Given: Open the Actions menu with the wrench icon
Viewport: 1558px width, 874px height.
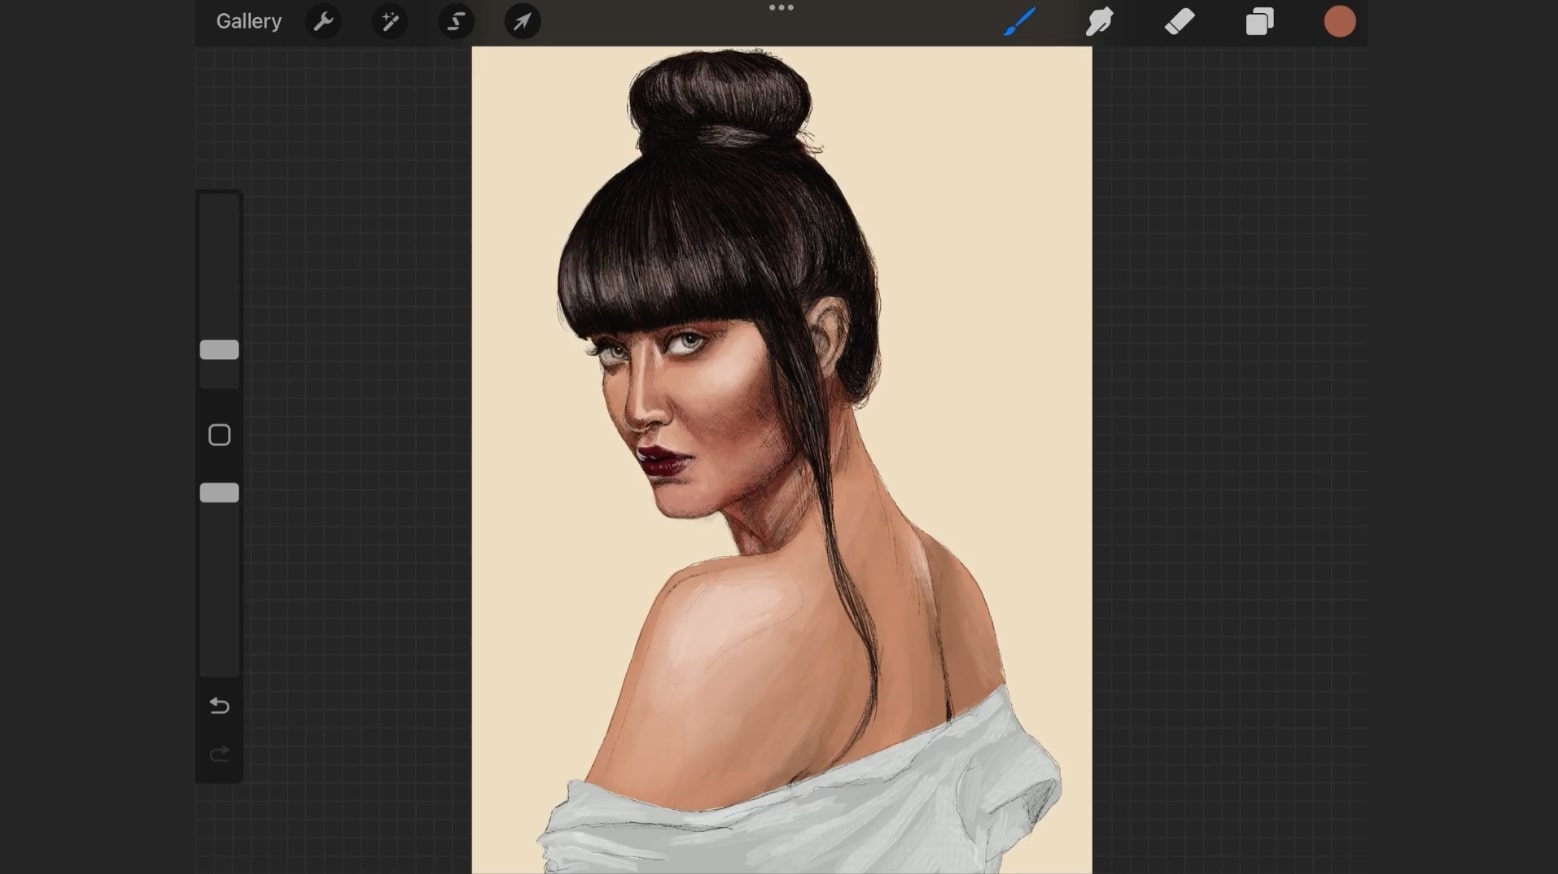Looking at the screenshot, I should 323,21.
